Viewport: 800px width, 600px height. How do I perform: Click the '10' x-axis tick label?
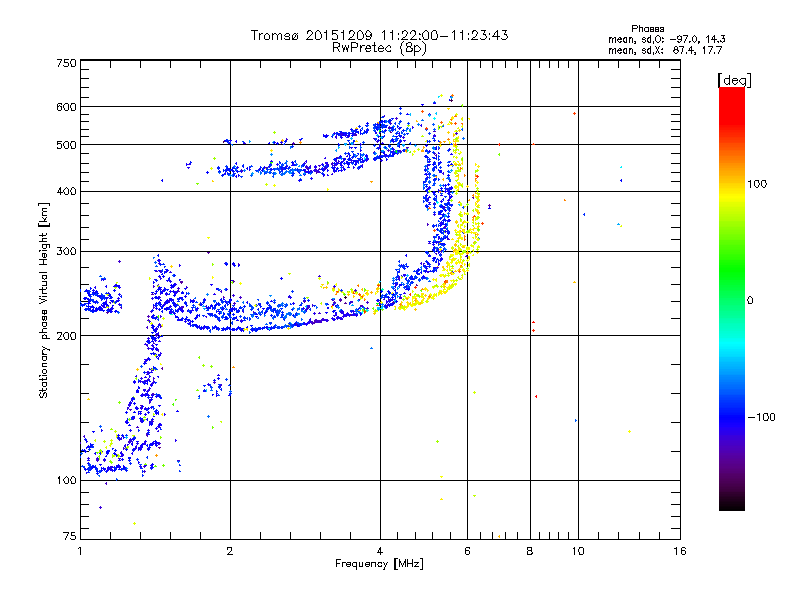tap(578, 551)
